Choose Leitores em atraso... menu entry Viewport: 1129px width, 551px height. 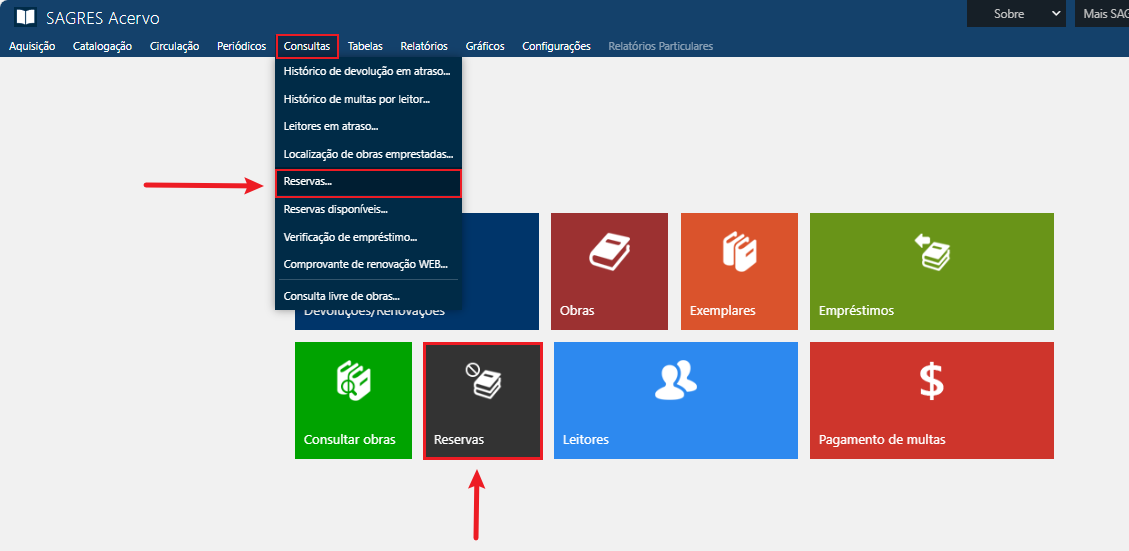[x=330, y=126]
